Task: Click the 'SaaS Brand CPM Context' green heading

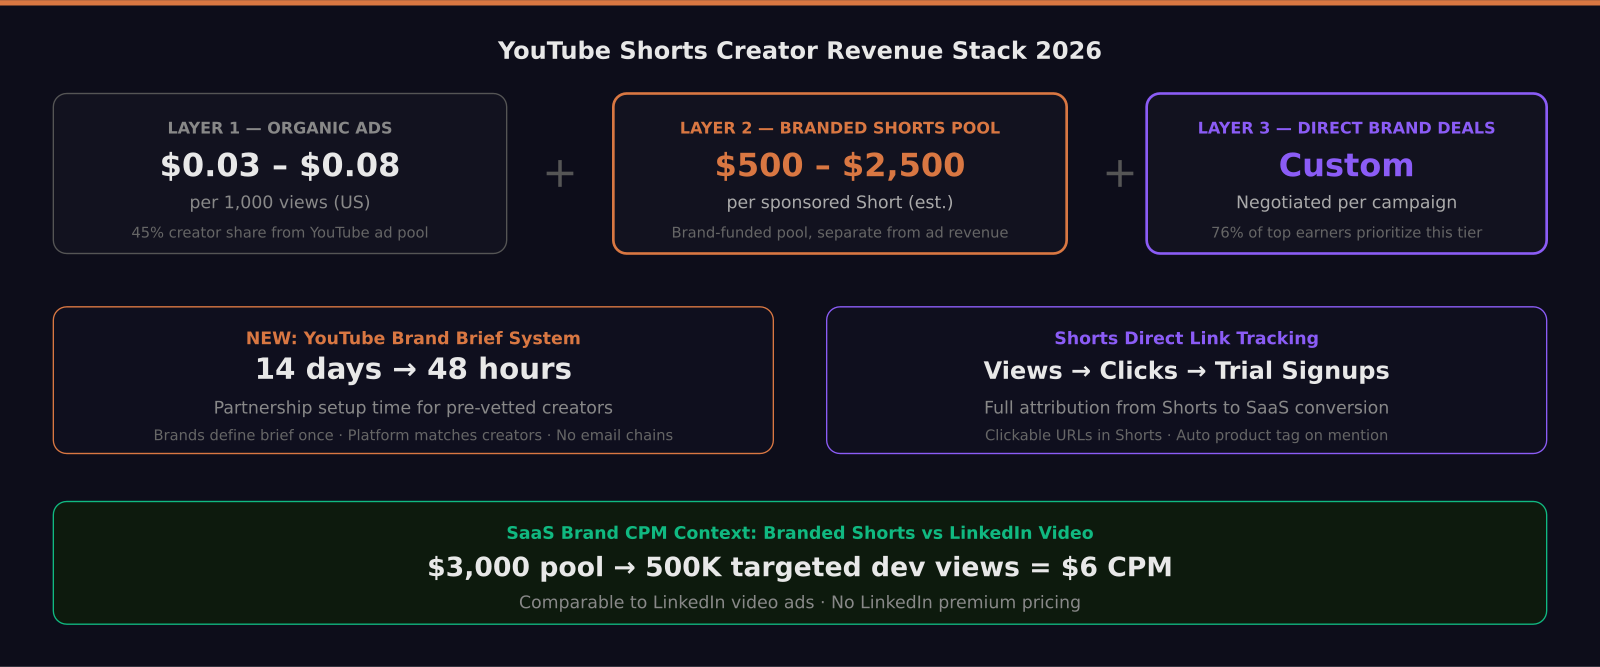Action: tap(800, 533)
